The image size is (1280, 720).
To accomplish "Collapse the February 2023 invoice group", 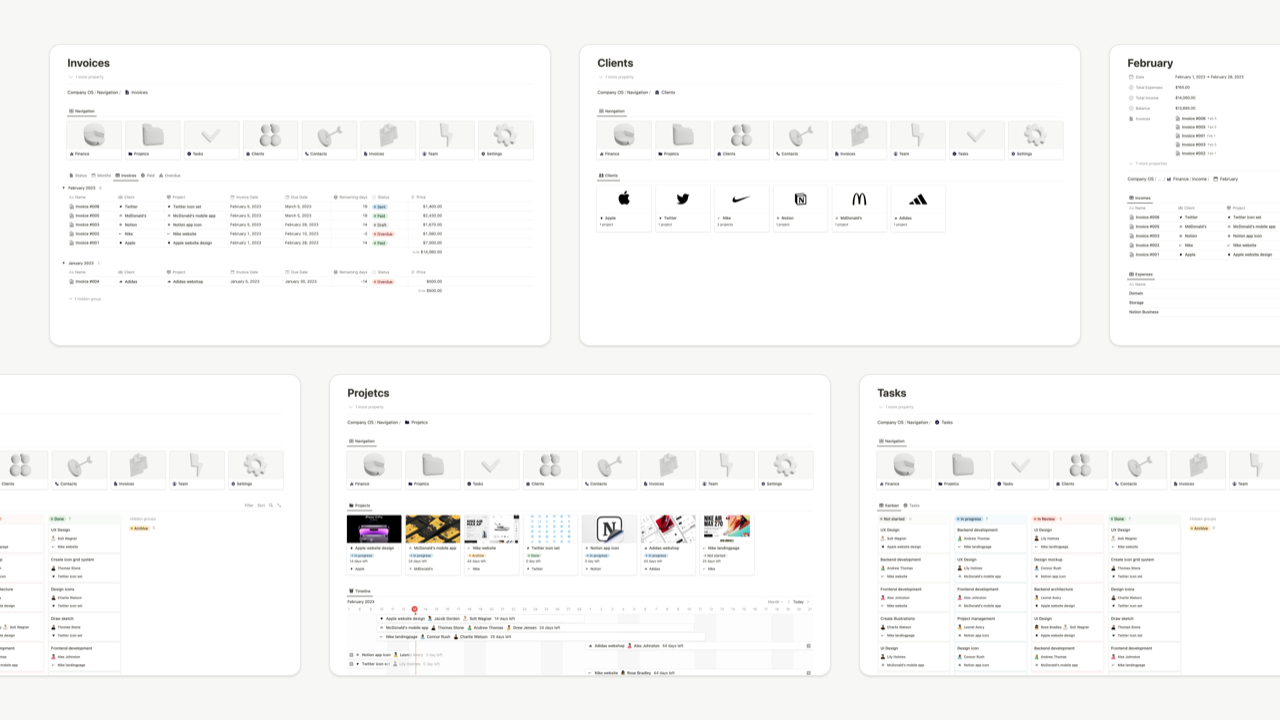I will (x=62, y=188).
